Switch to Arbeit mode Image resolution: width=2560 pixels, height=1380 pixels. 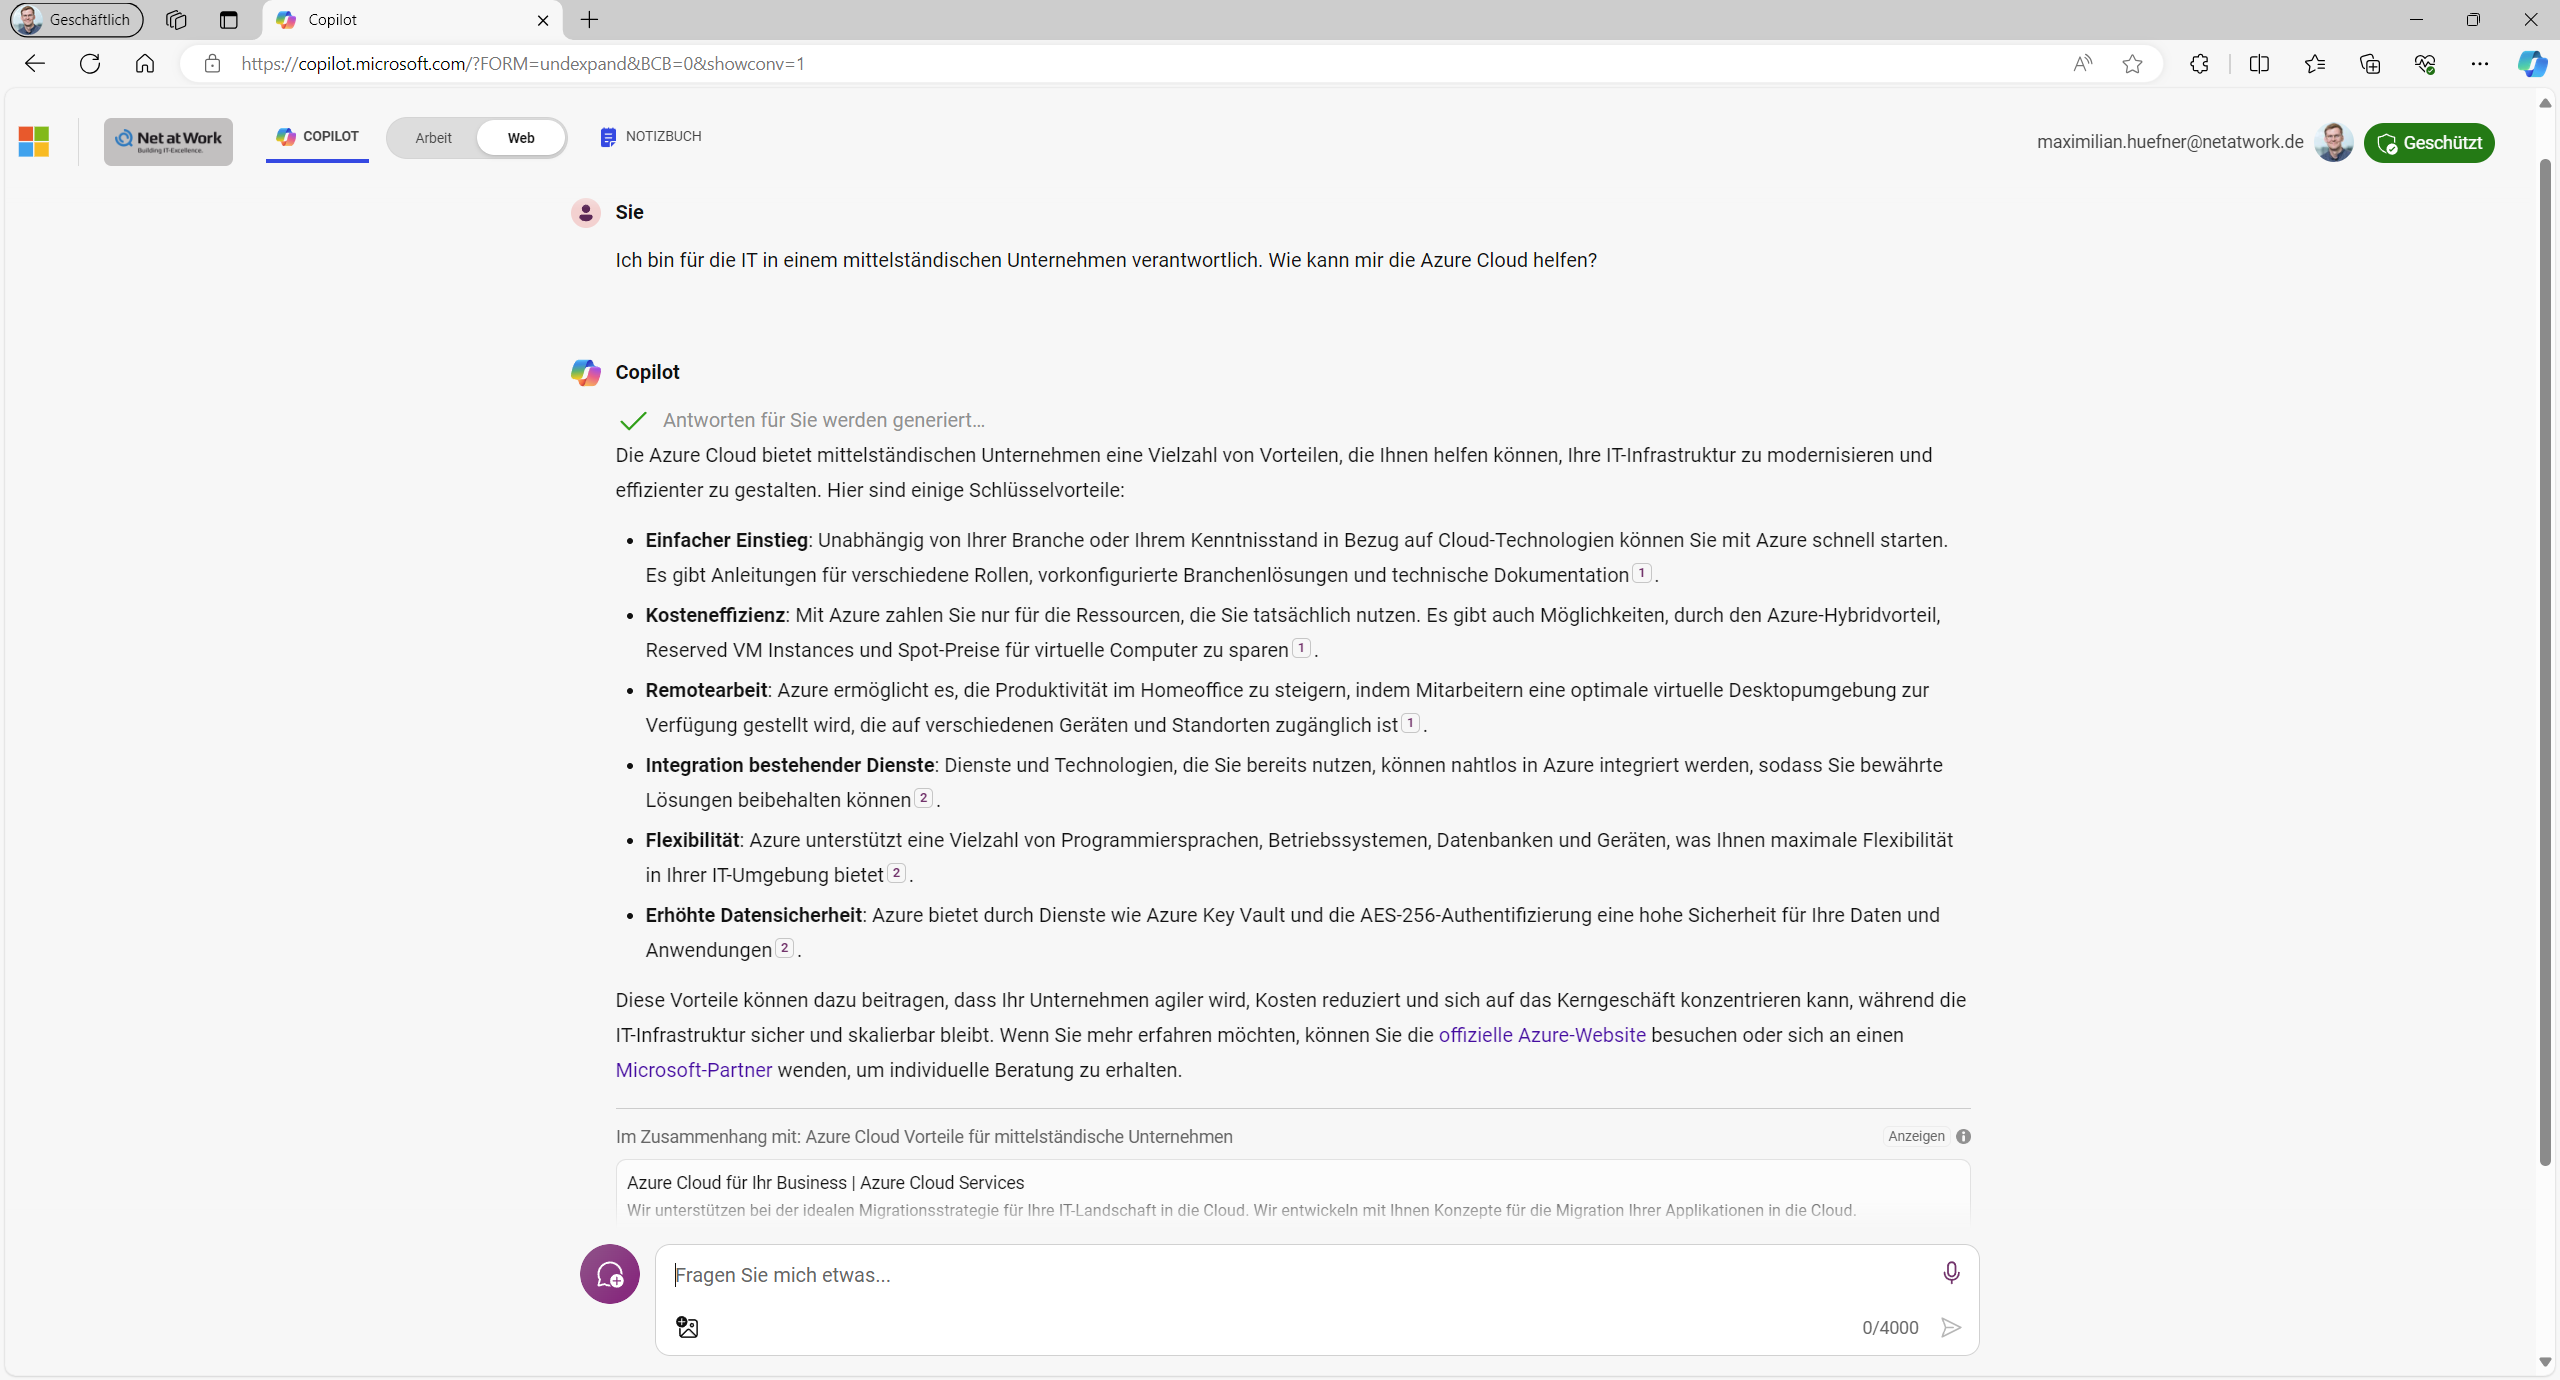tap(433, 138)
